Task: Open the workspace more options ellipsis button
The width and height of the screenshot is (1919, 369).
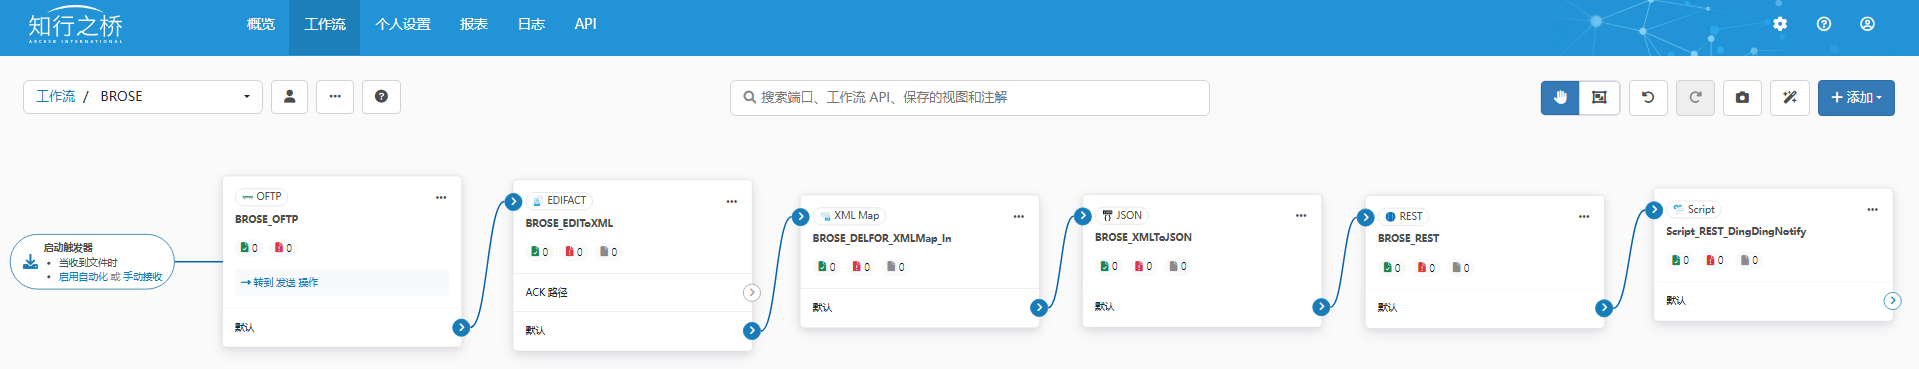Action: 335,97
